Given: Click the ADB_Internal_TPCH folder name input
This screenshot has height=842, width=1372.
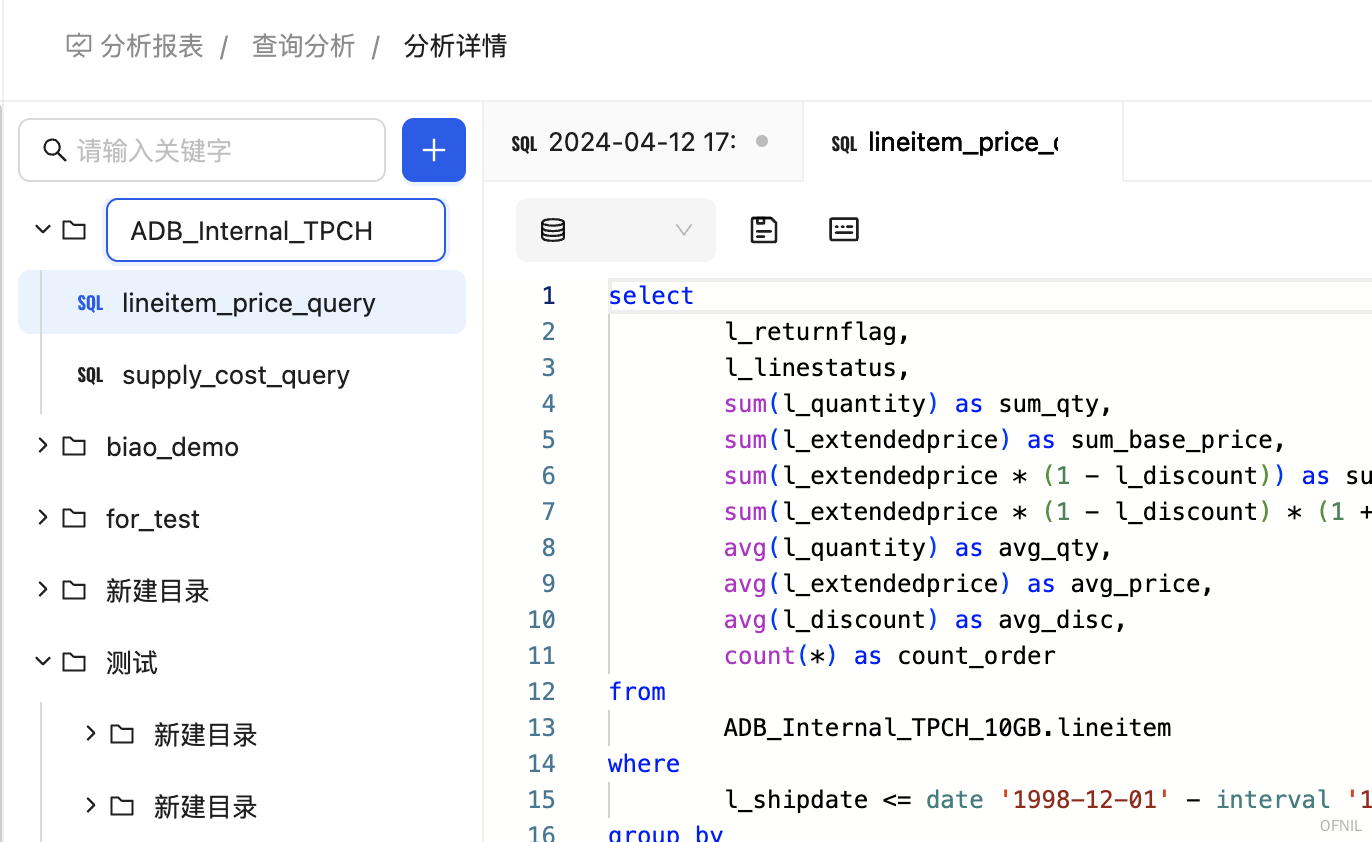Looking at the screenshot, I should tap(276, 230).
